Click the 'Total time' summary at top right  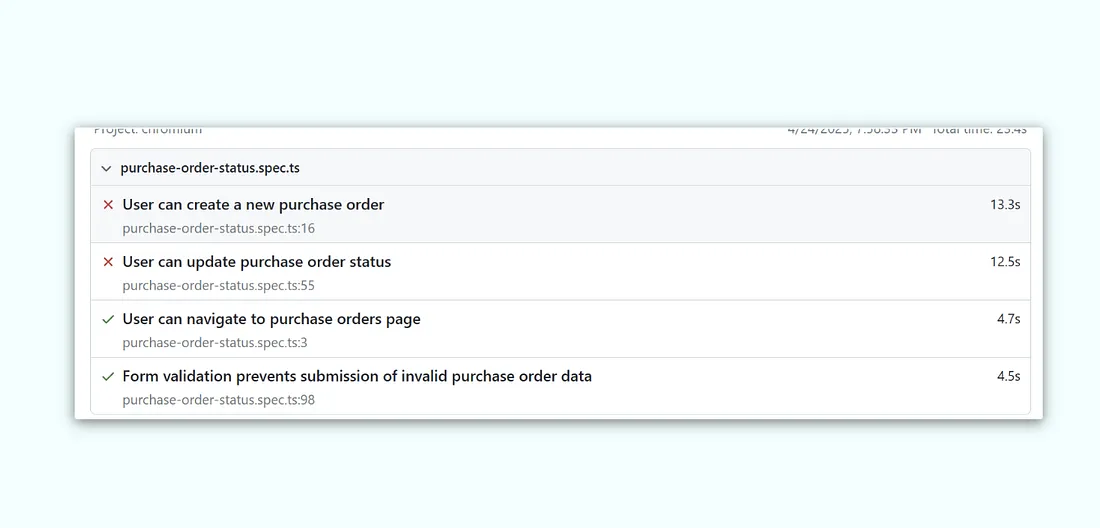[x=978, y=130]
